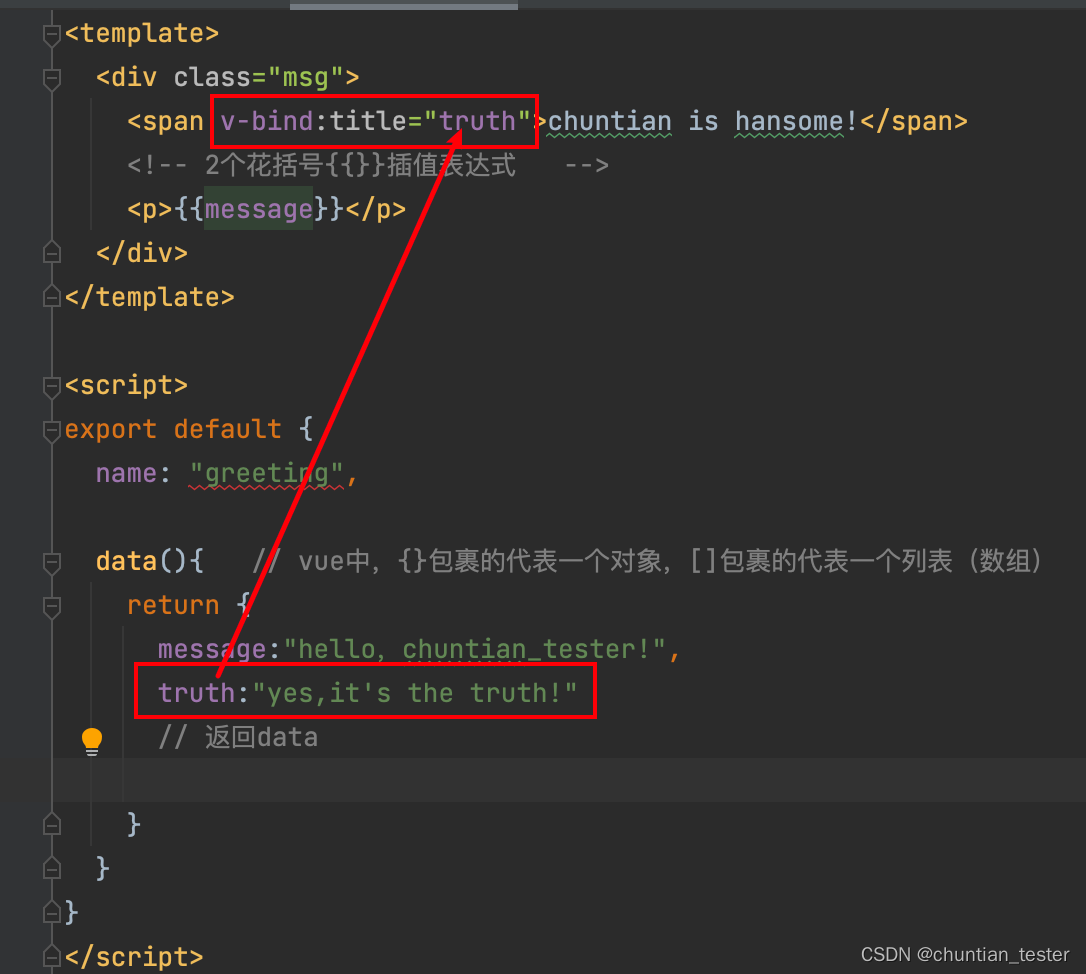The height and width of the screenshot is (974, 1086).
Task: Click the word hansome in span text
Action: [789, 121]
